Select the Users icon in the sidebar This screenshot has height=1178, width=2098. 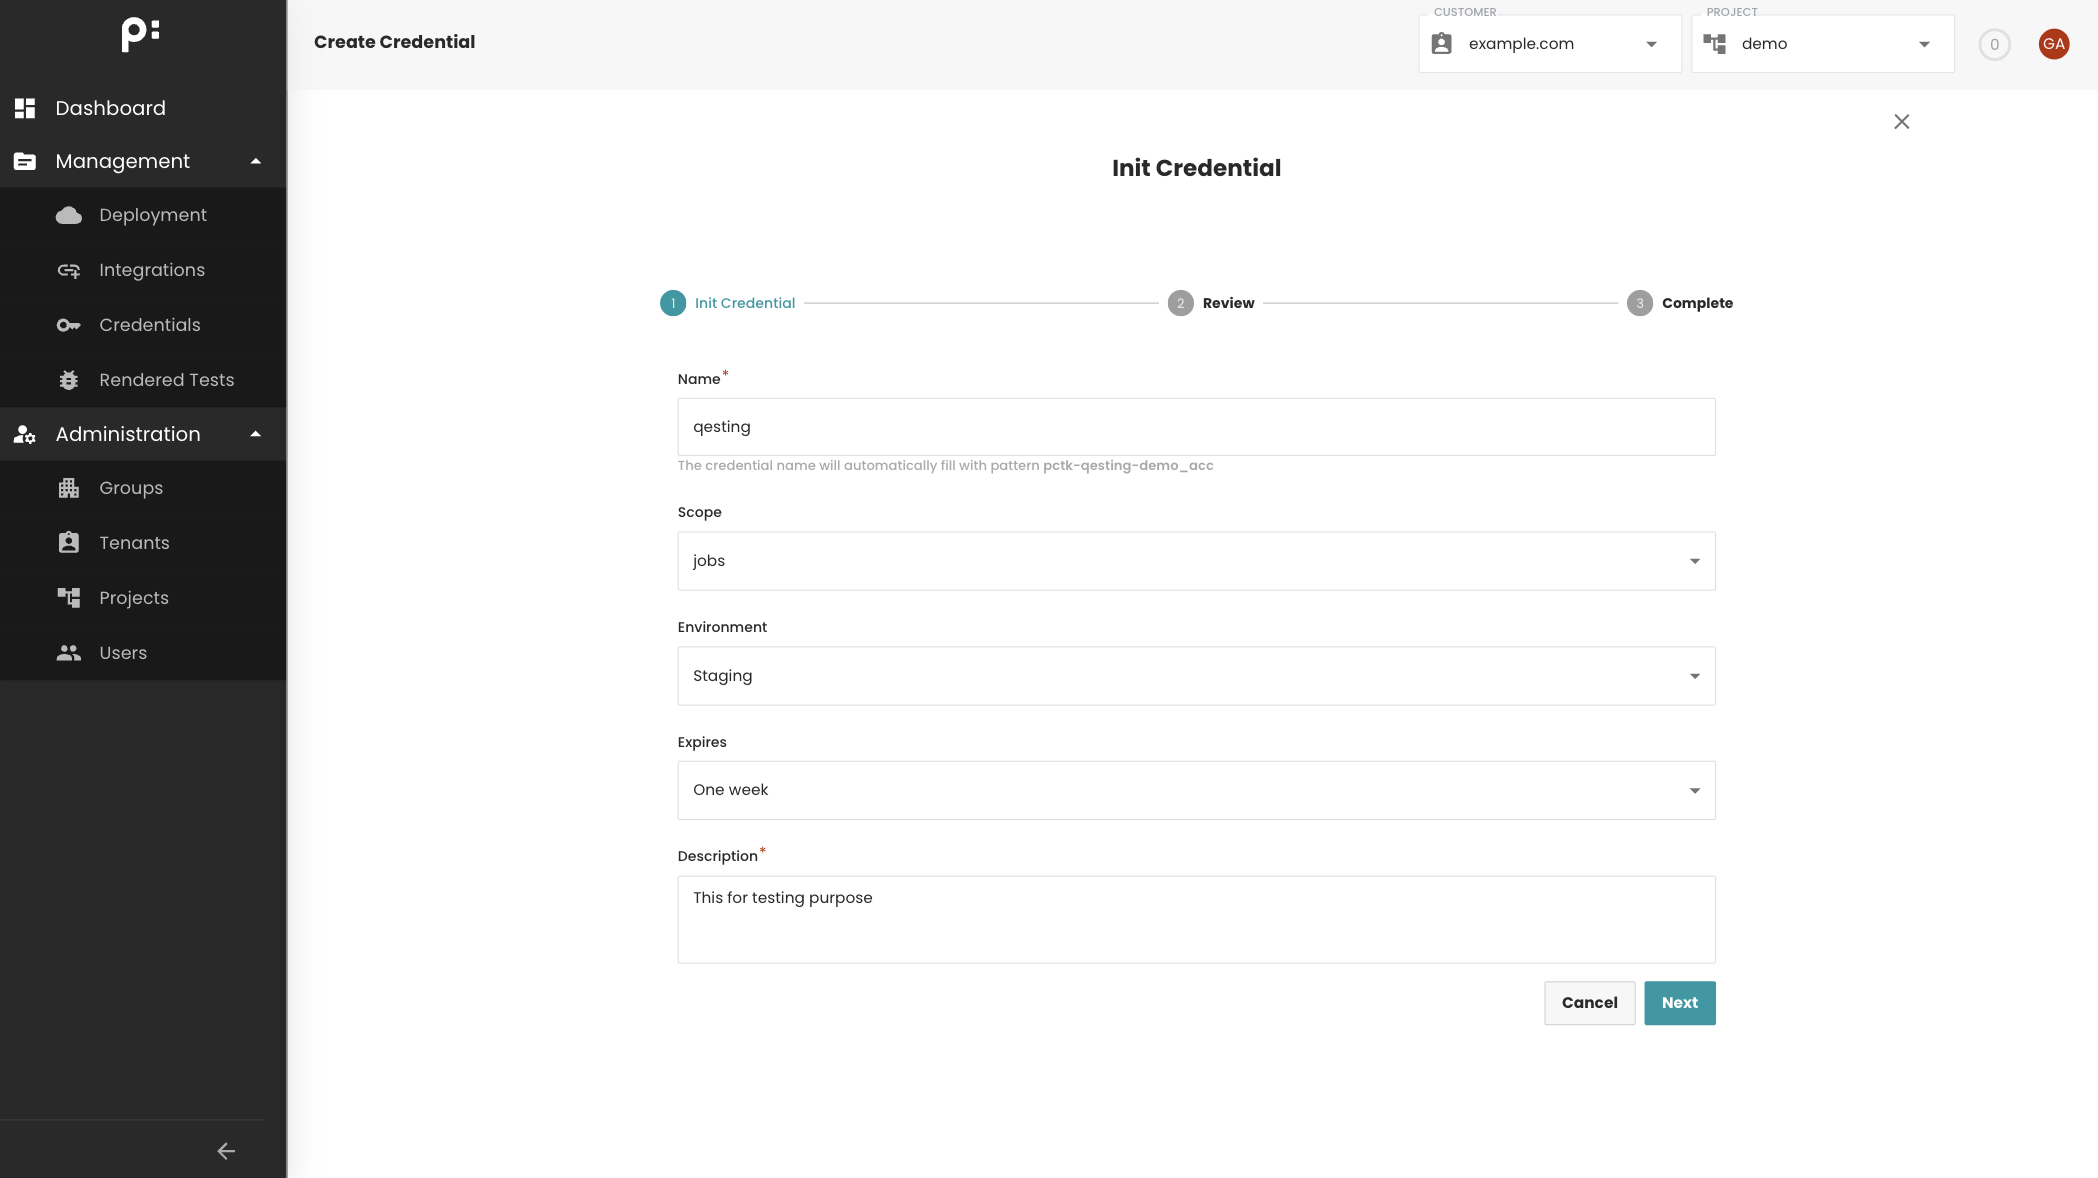(69, 652)
